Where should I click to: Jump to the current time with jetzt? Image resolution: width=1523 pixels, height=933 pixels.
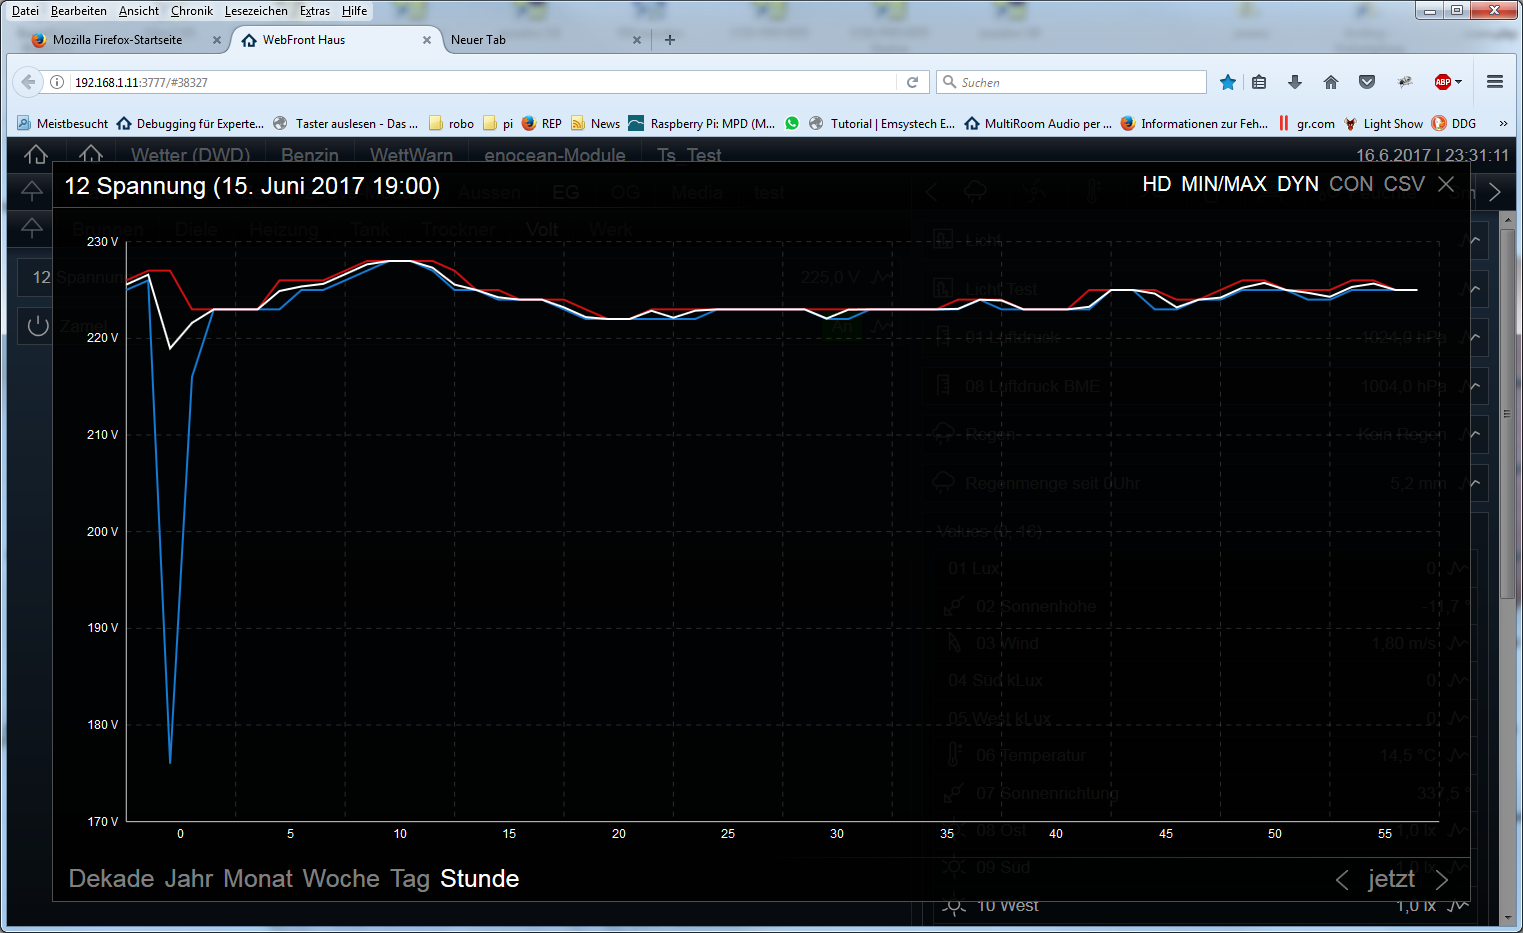1391,879
